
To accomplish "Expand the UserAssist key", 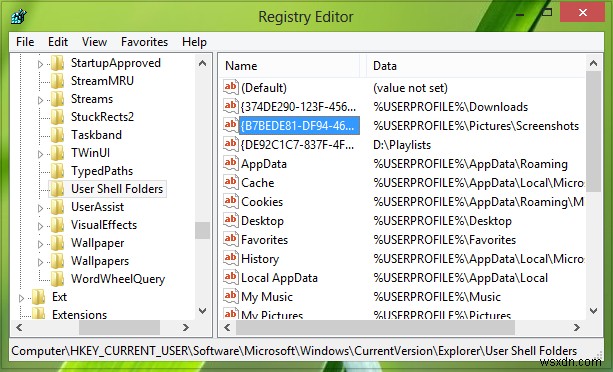I will [x=40, y=208].
